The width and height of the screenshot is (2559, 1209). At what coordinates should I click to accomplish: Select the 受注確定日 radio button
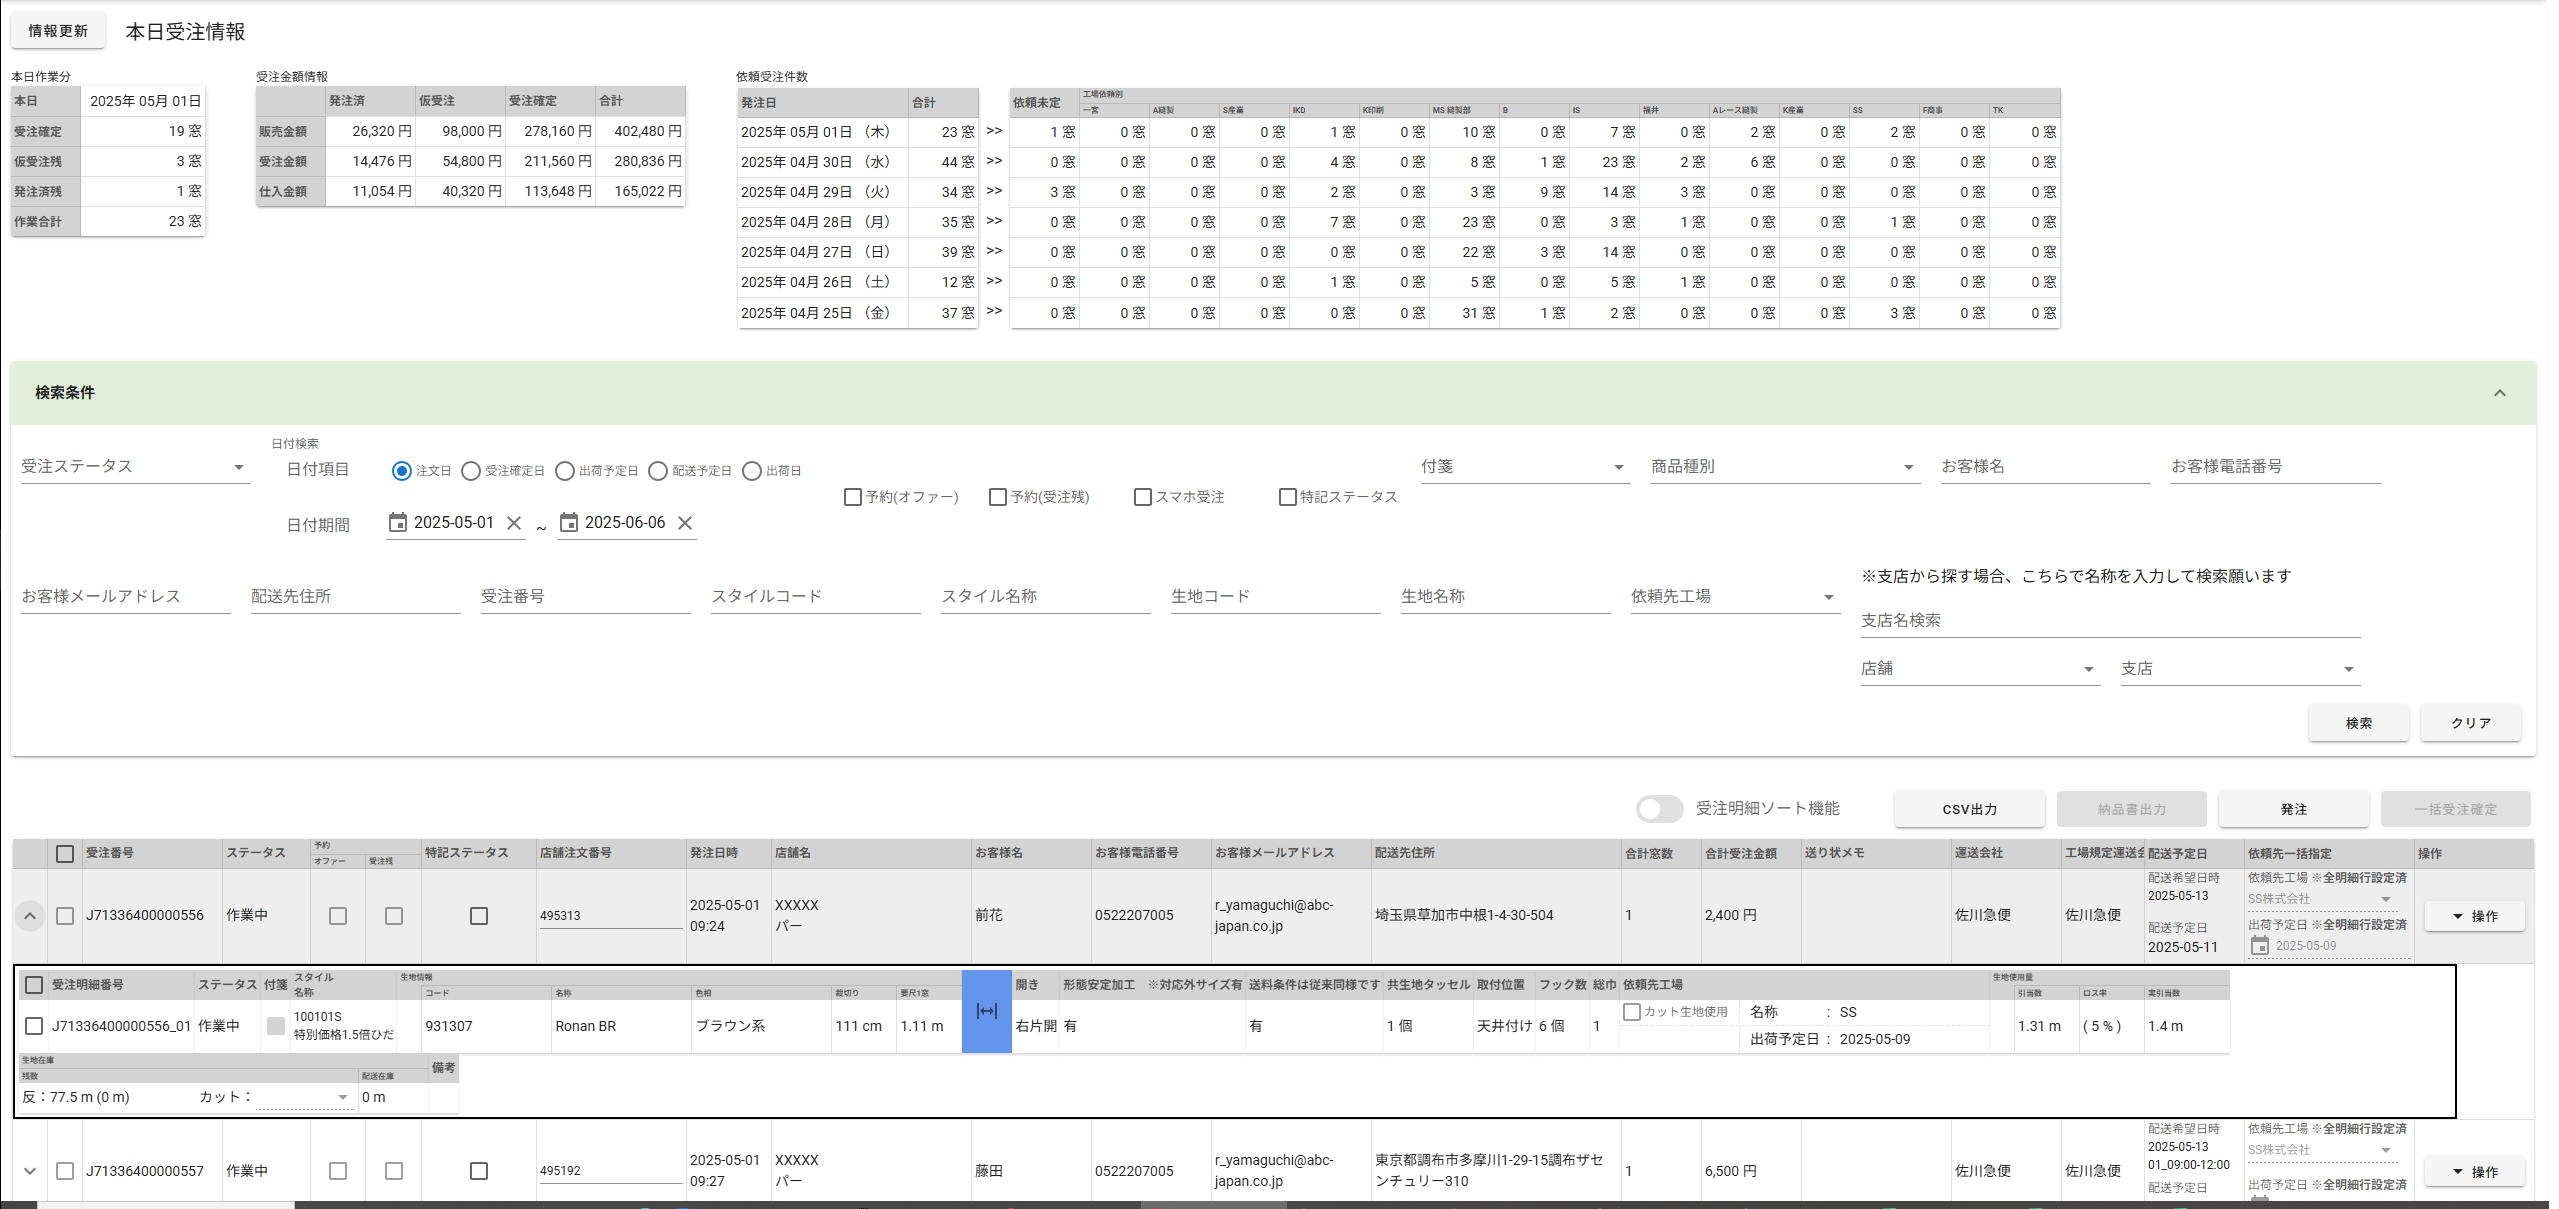point(471,471)
